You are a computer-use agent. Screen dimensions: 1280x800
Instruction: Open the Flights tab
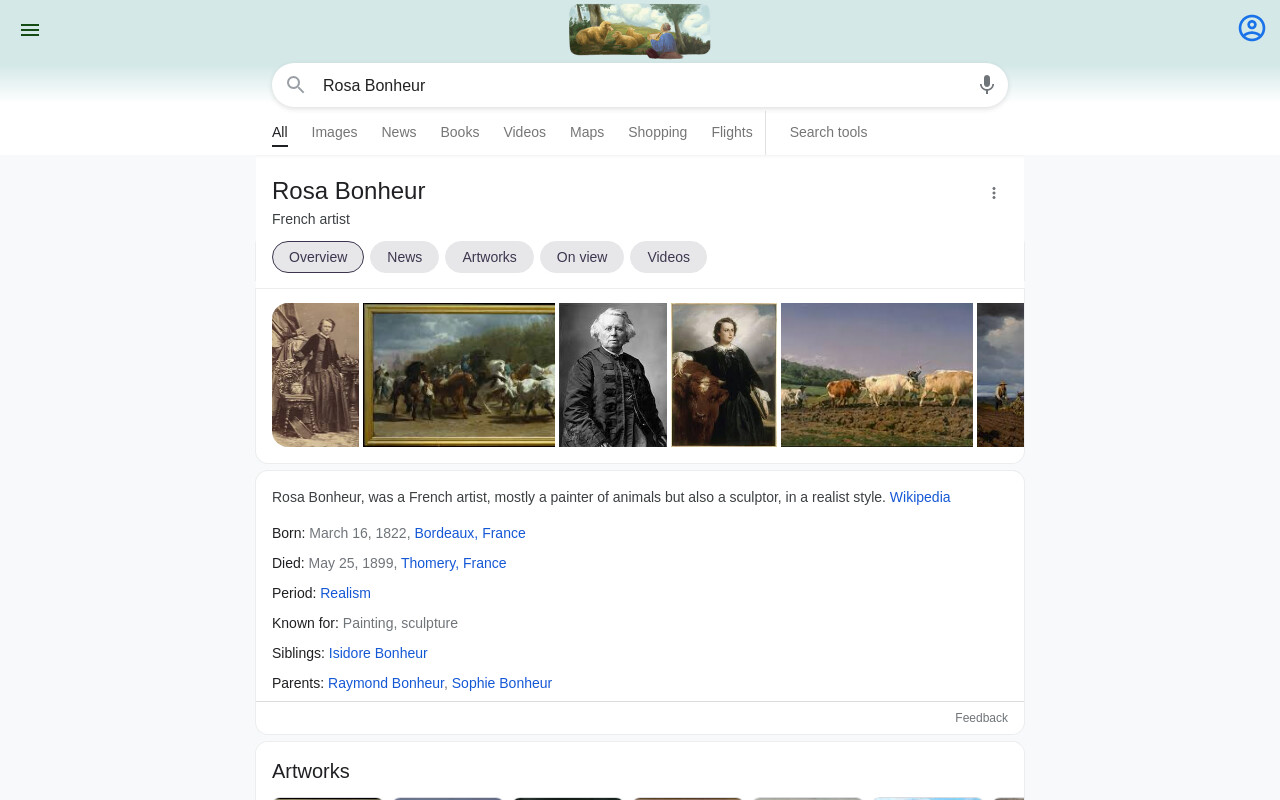click(x=732, y=132)
